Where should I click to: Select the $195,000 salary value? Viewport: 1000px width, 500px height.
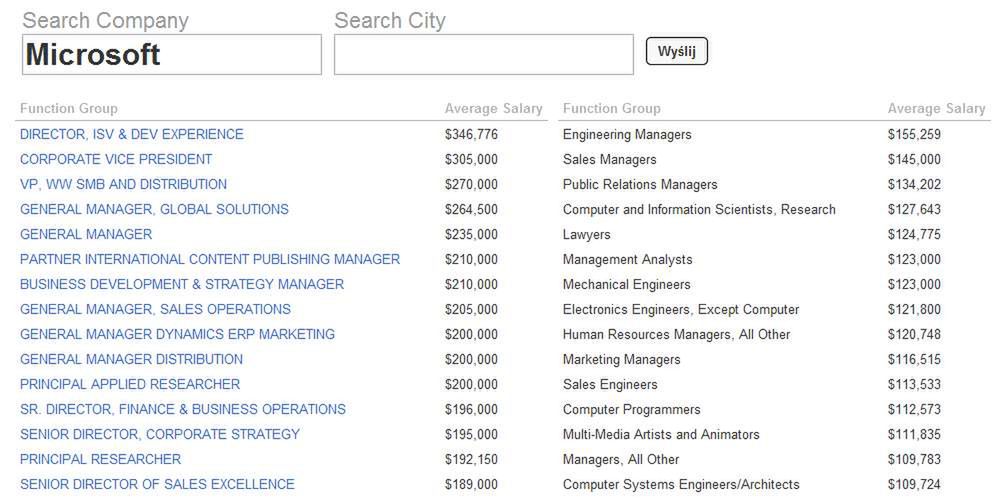(471, 434)
